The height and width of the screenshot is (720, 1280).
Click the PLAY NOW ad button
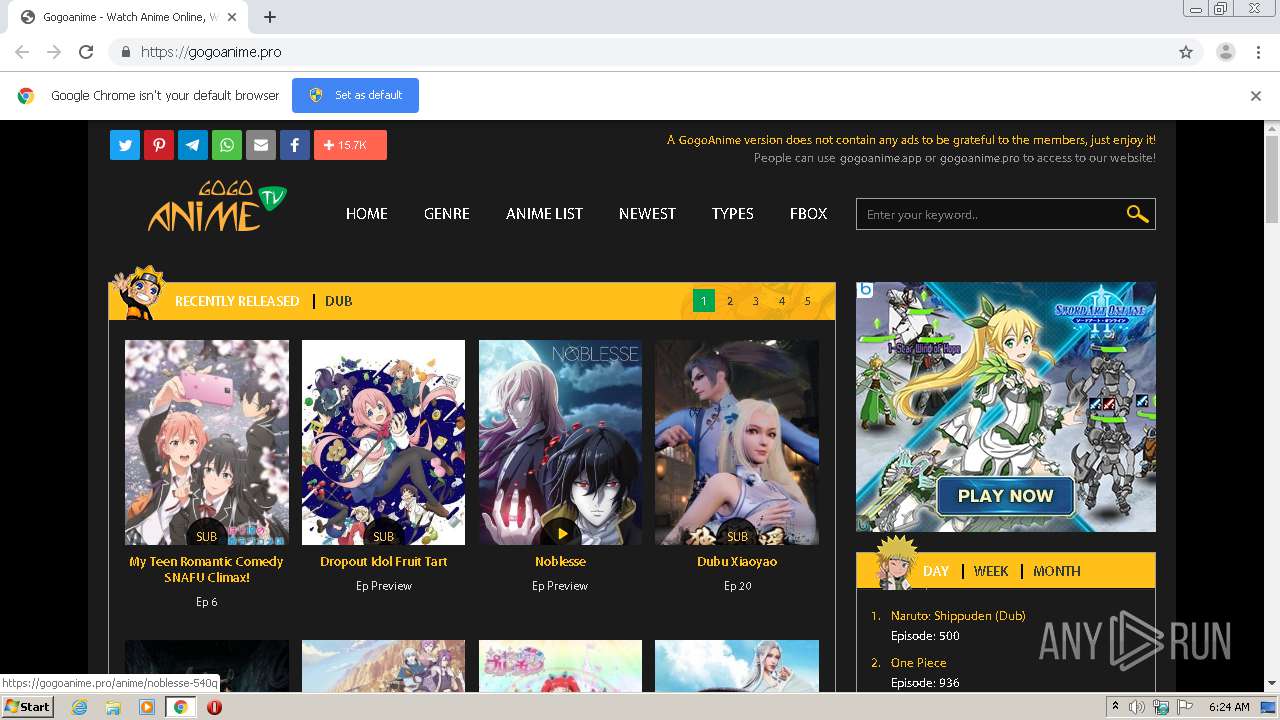[1005, 496]
